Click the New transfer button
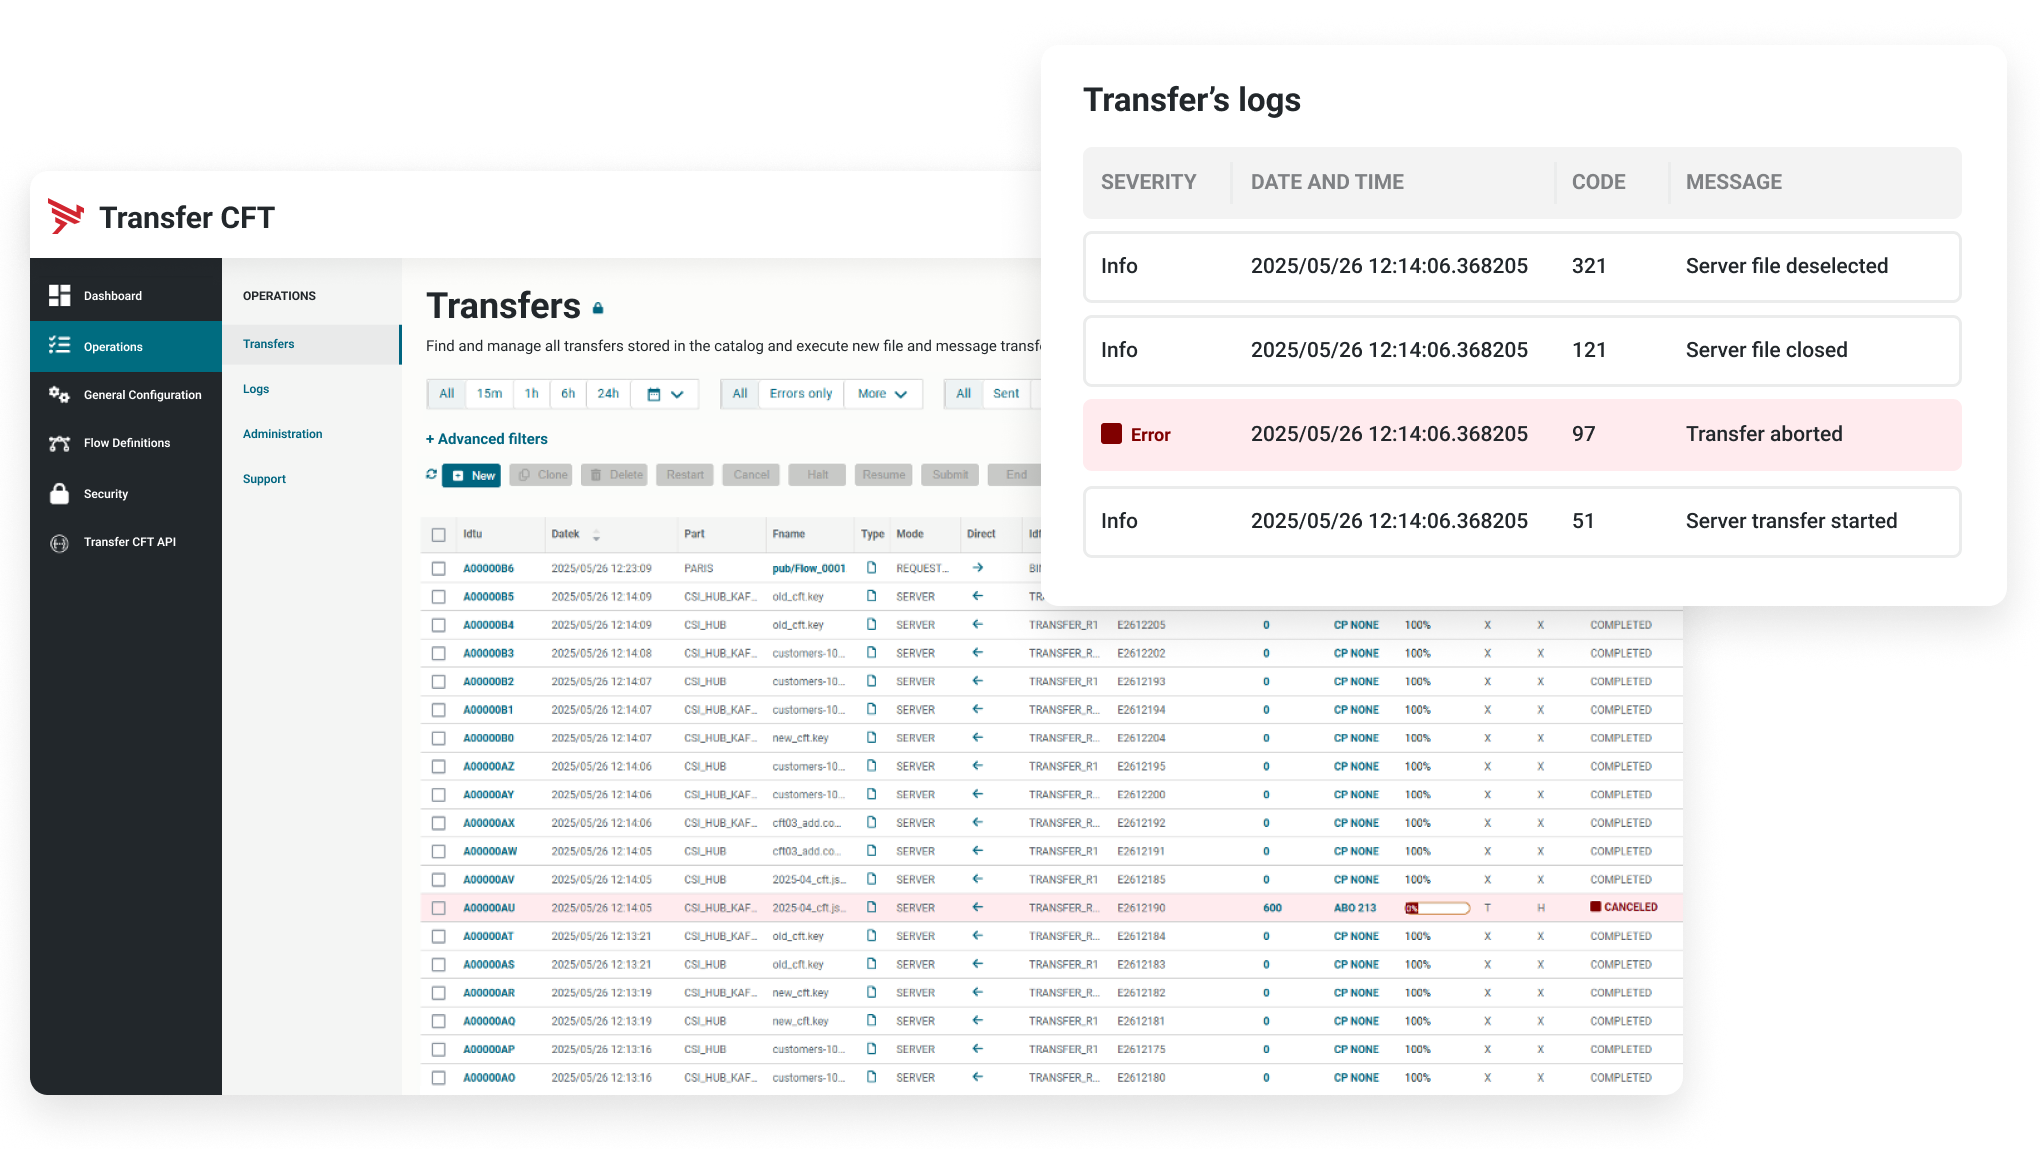Image resolution: width=2040 pixels, height=1149 pixels. [x=472, y=475]
